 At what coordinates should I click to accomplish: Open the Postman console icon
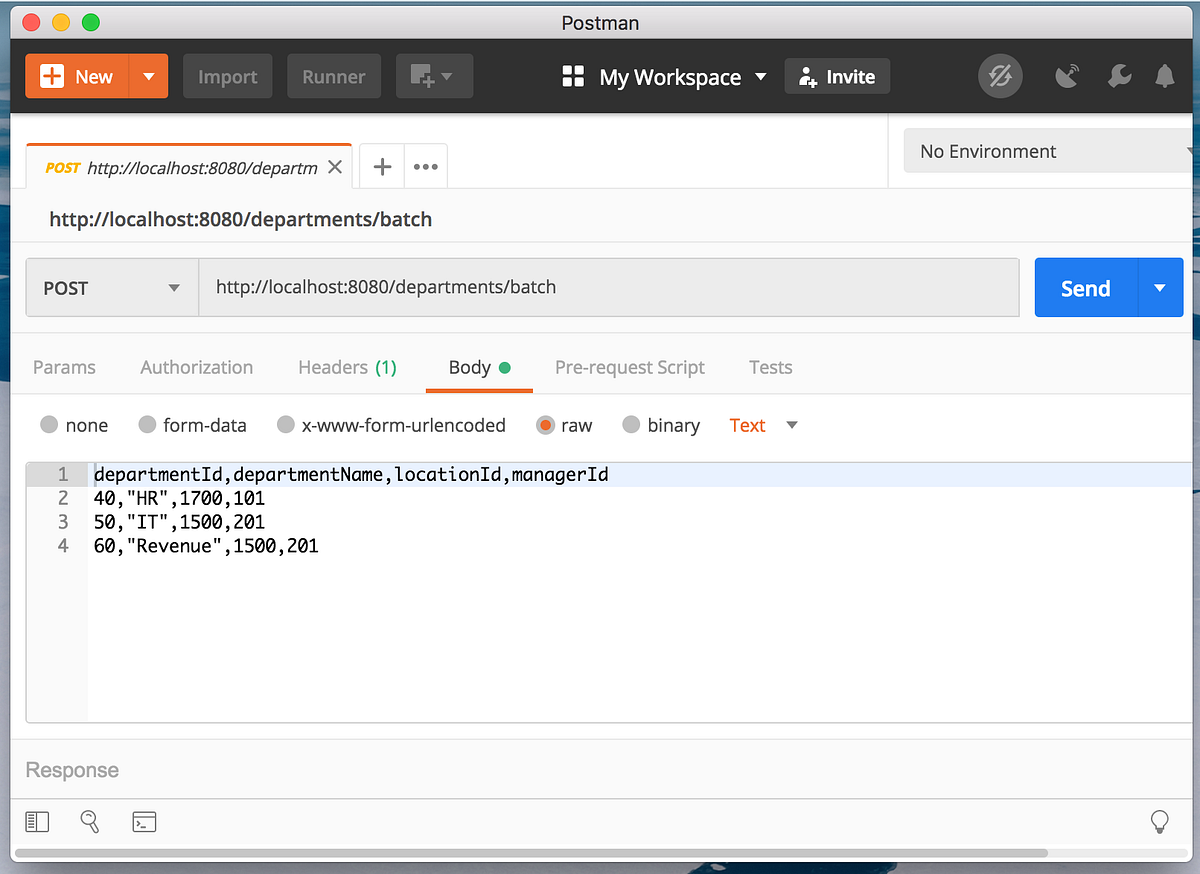click(x=144, y=821)
